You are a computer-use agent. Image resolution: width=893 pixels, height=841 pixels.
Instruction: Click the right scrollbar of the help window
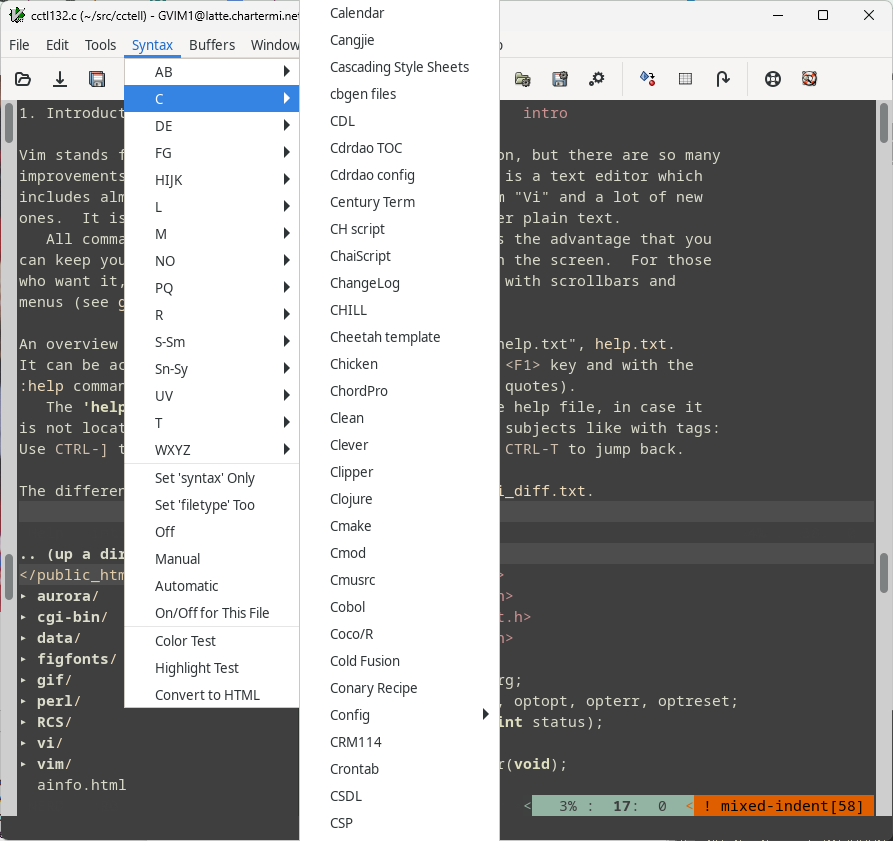[x=884, y=122]
